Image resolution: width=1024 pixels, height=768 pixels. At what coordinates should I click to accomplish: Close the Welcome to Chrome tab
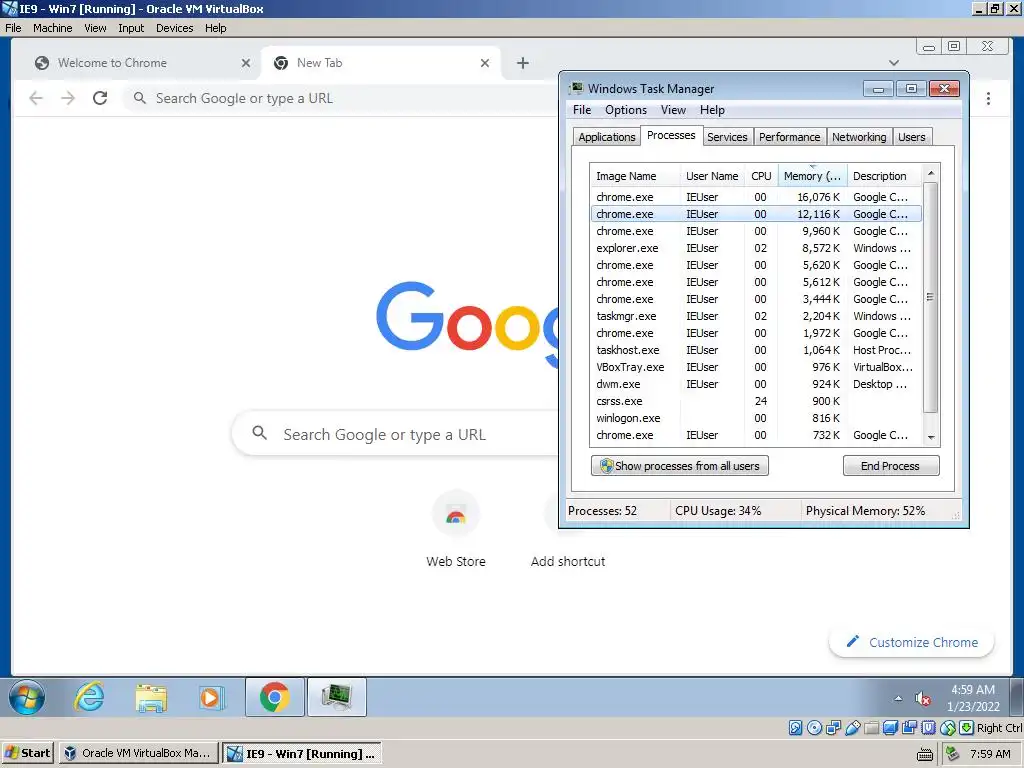pyautogui.click(x=246, y=63)
